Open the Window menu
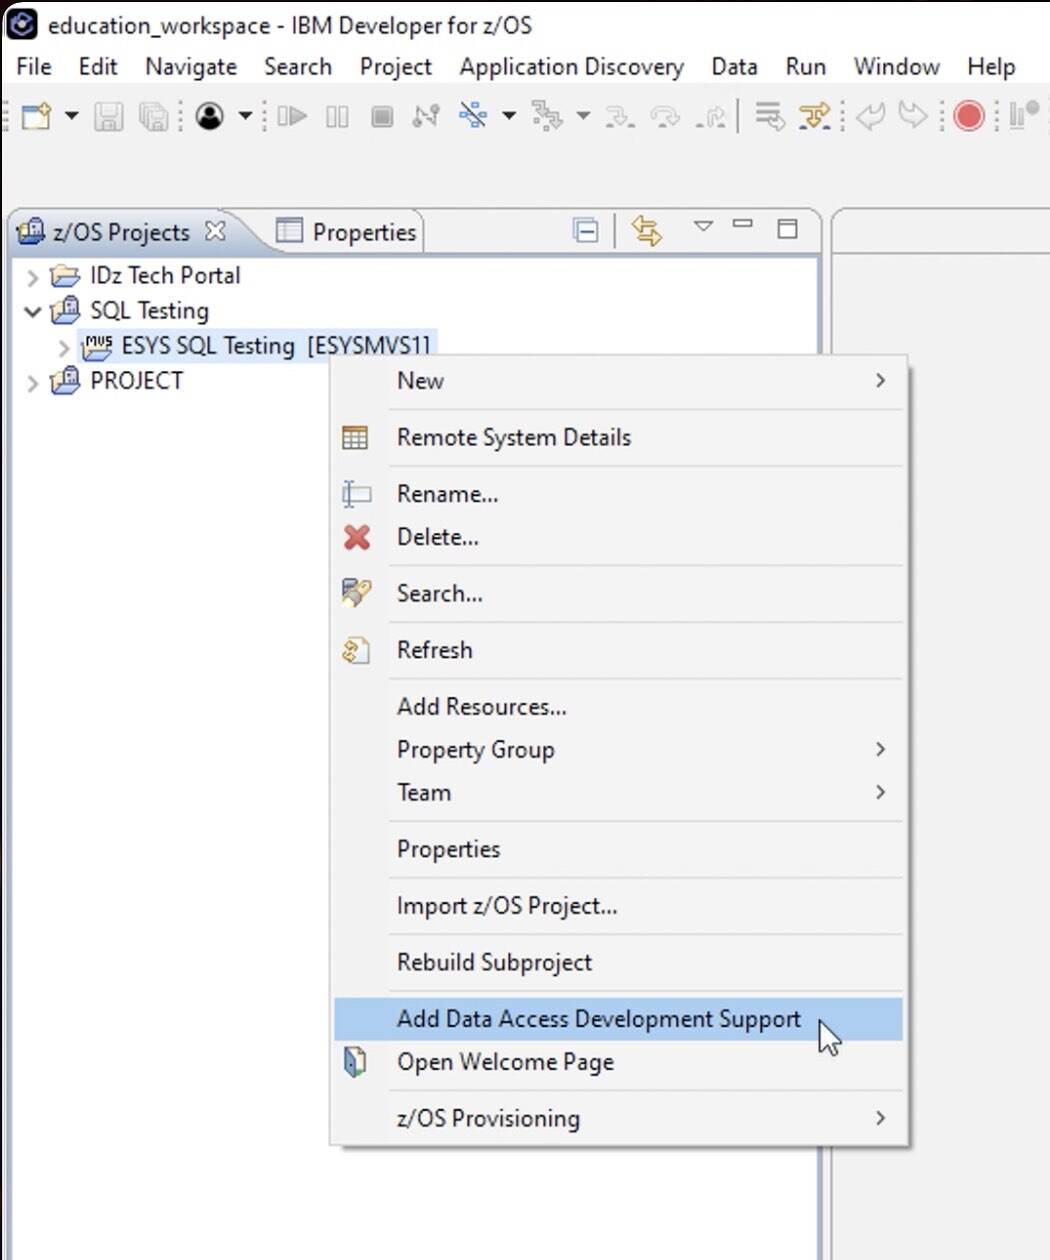 tap(897, 66)
